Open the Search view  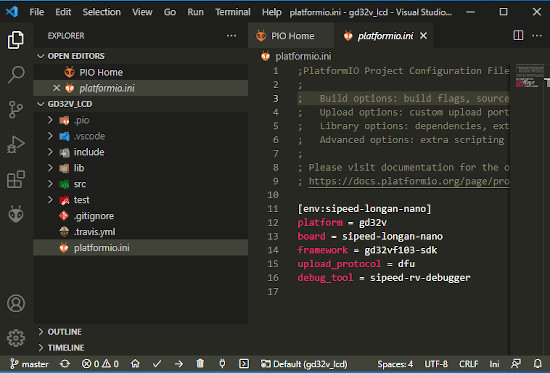(16, 74)
